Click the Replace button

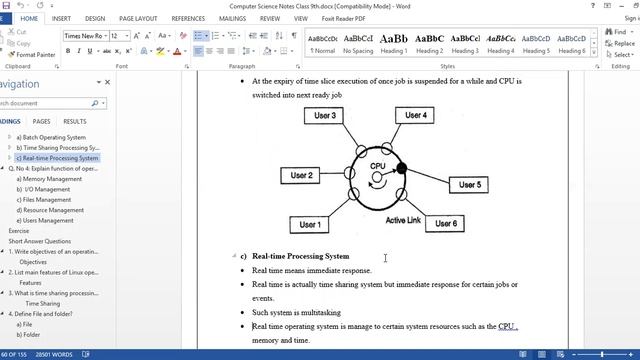tap(620, 43)
